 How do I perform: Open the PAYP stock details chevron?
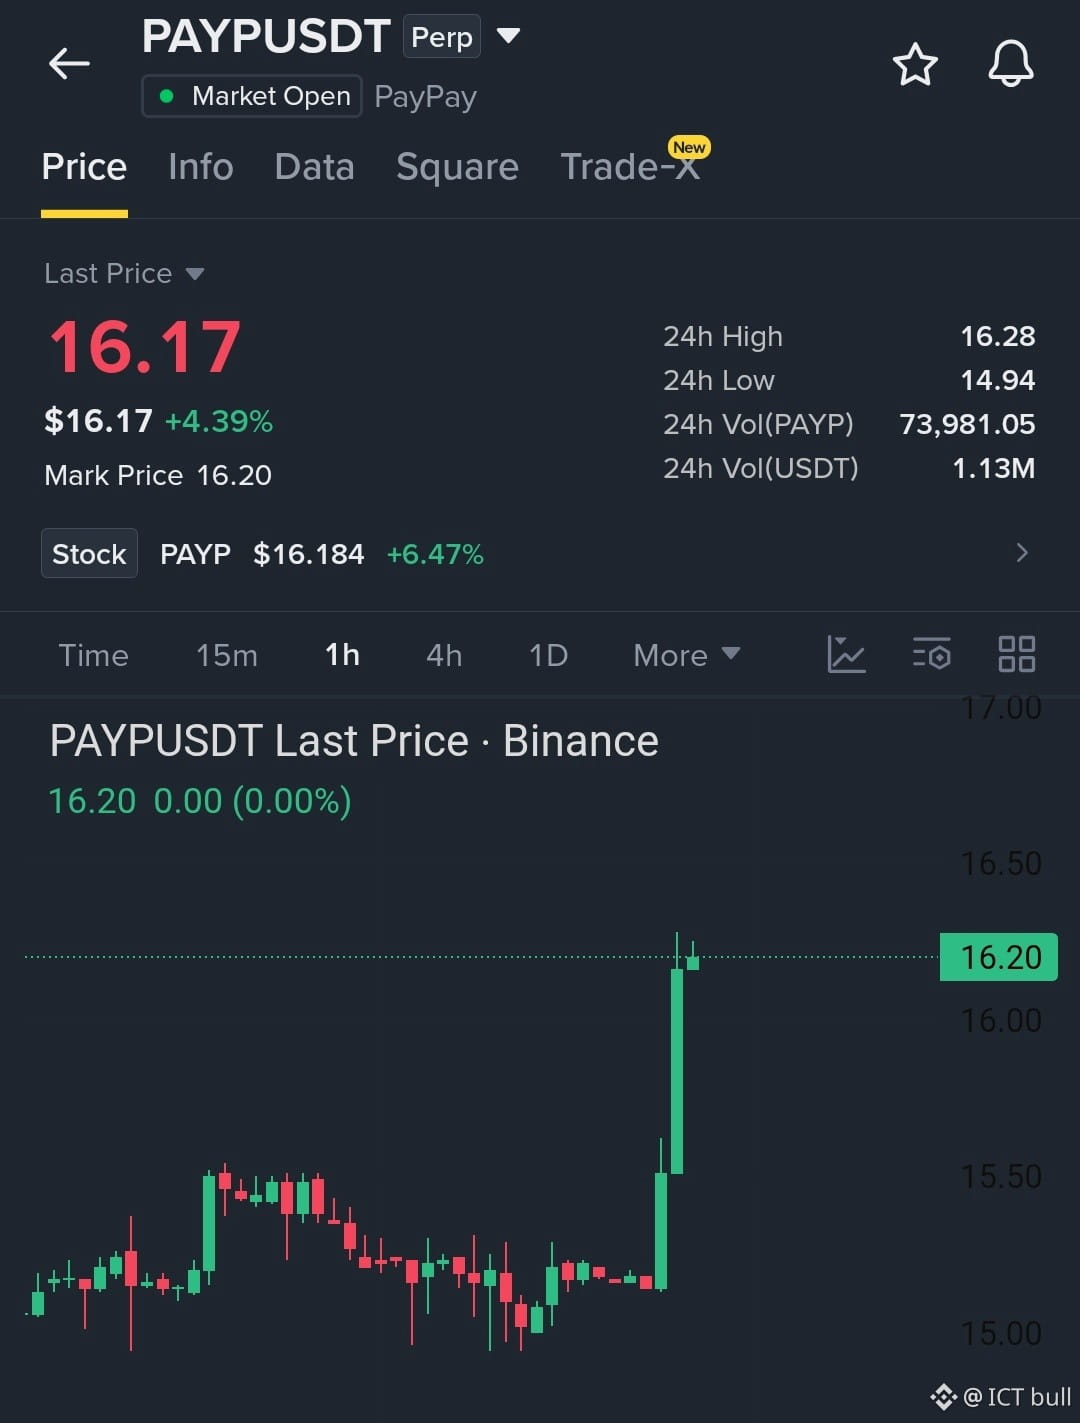tap(1021, 553)
